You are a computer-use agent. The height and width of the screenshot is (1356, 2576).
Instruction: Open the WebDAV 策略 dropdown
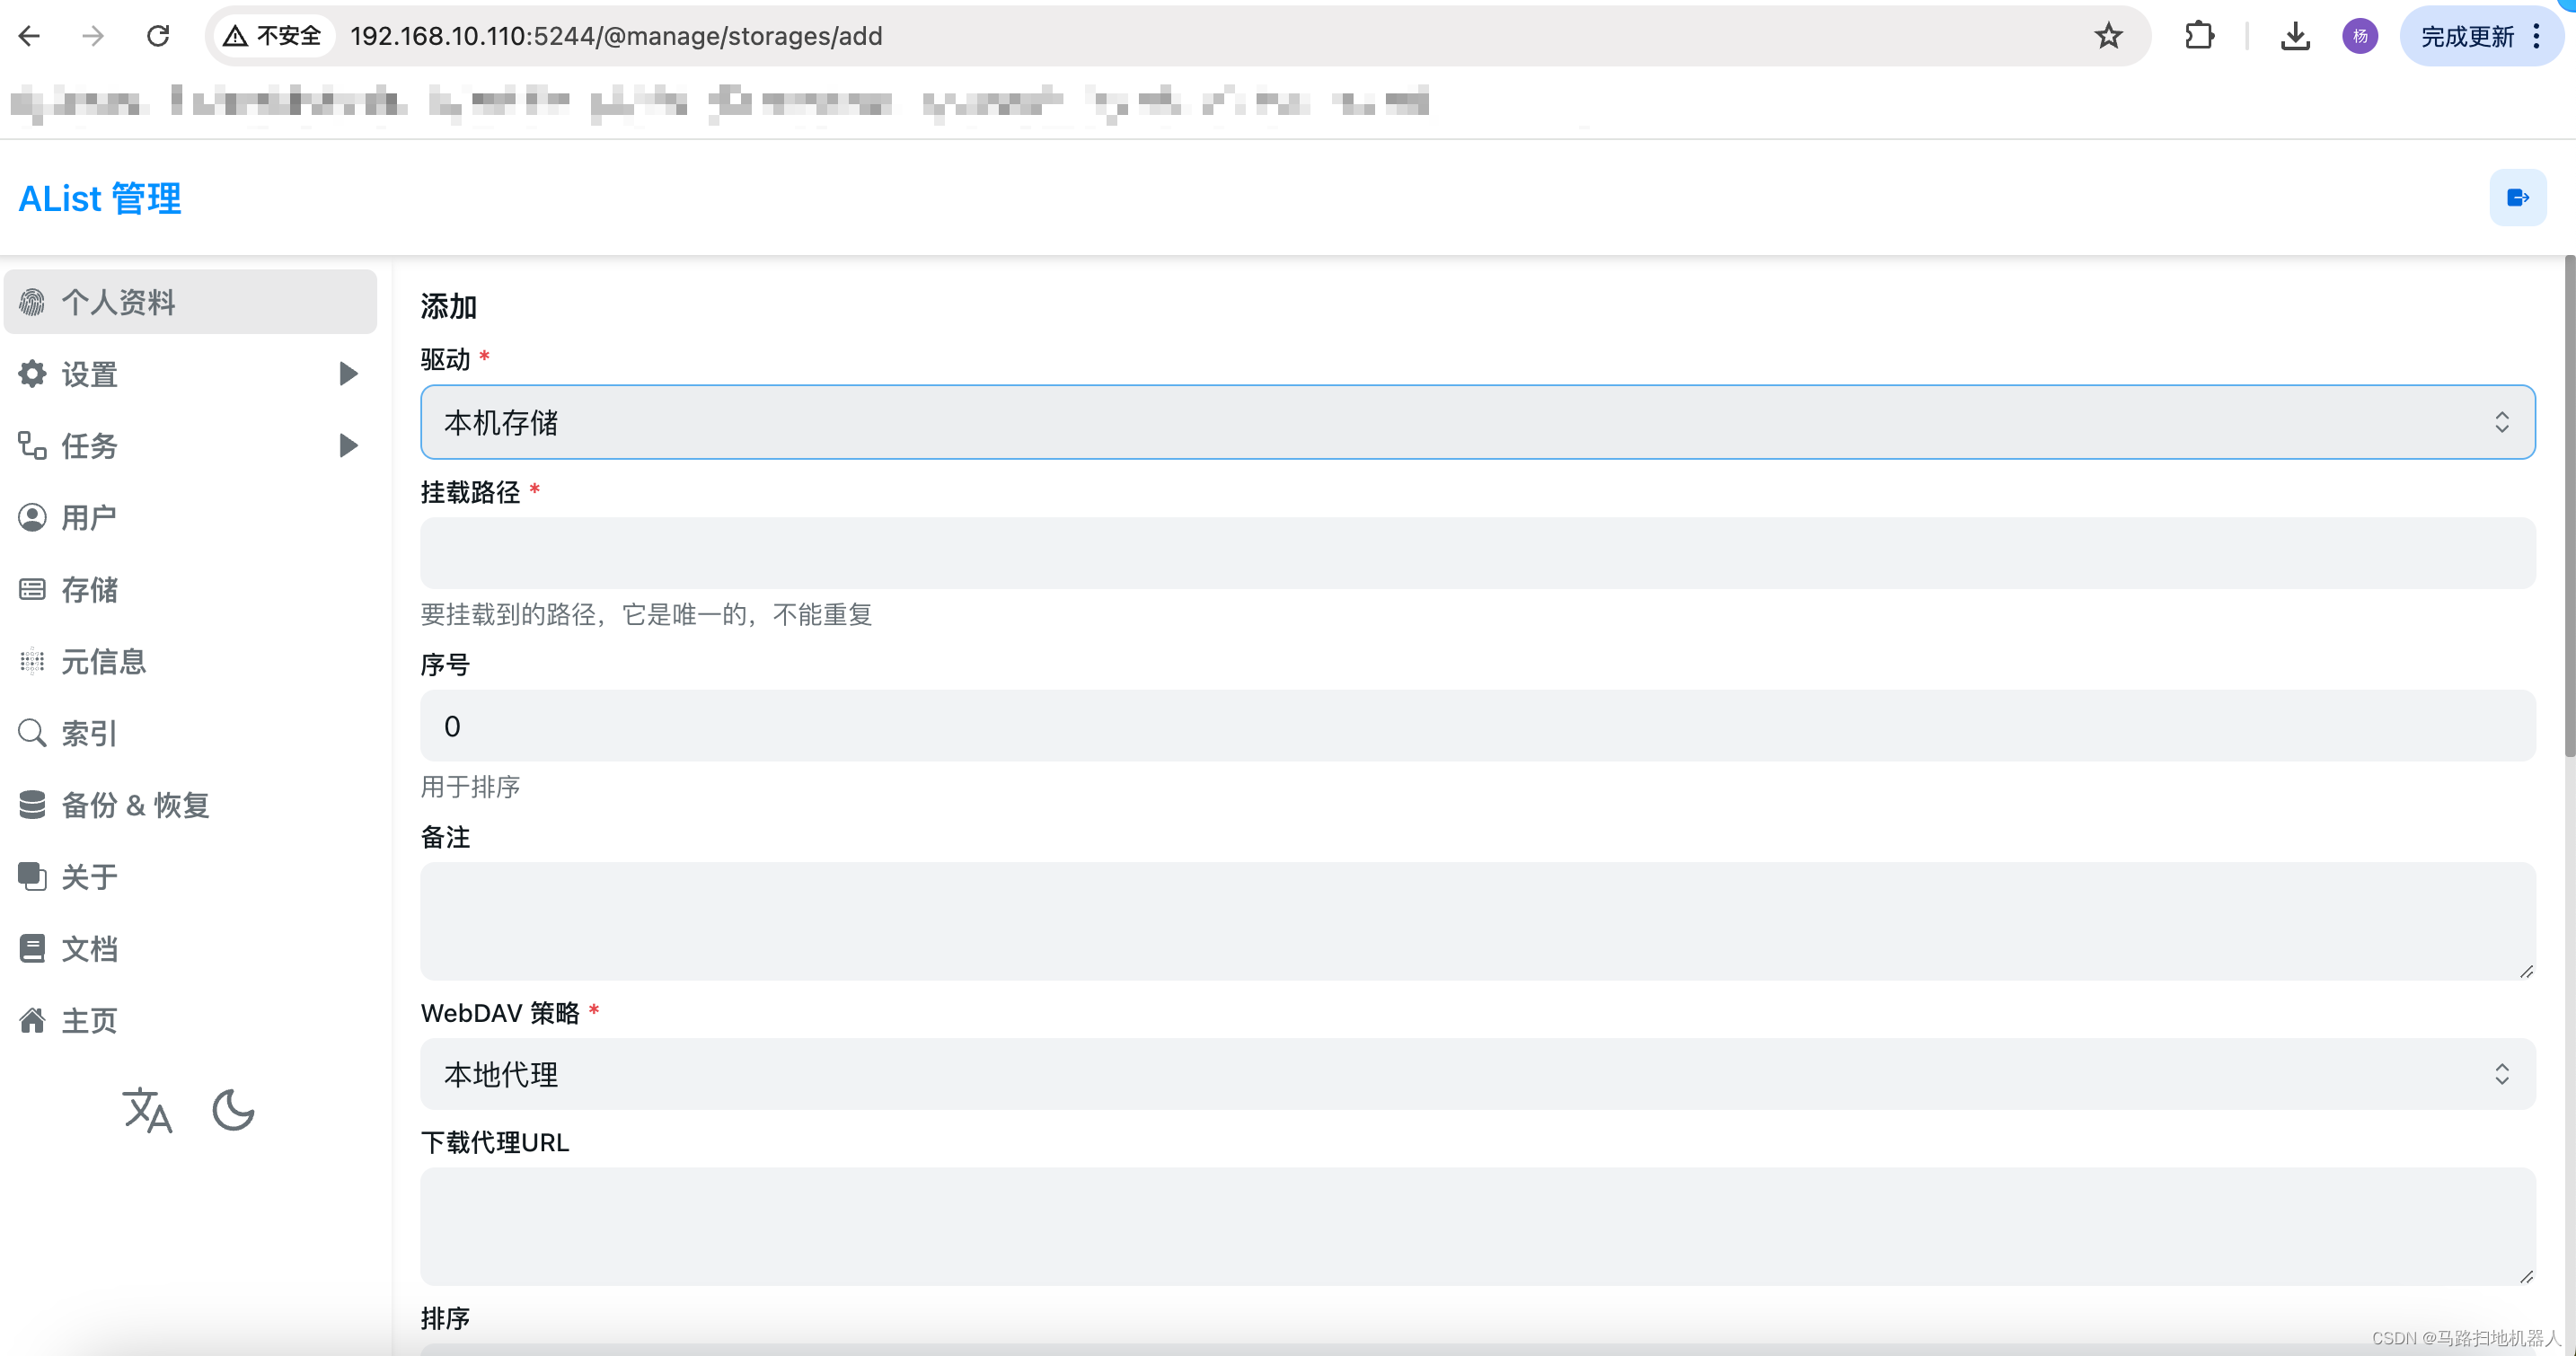click(x=1477, y=1074)
